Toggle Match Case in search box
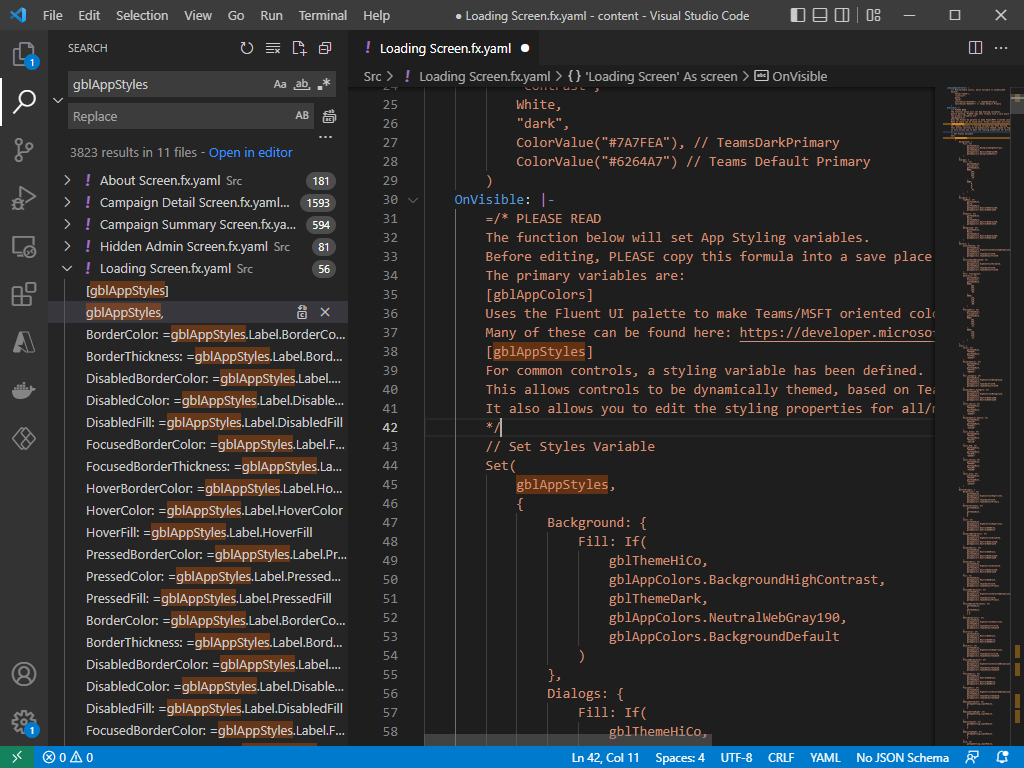Viewport: 1024px width, 768px height. click(280, 85)
